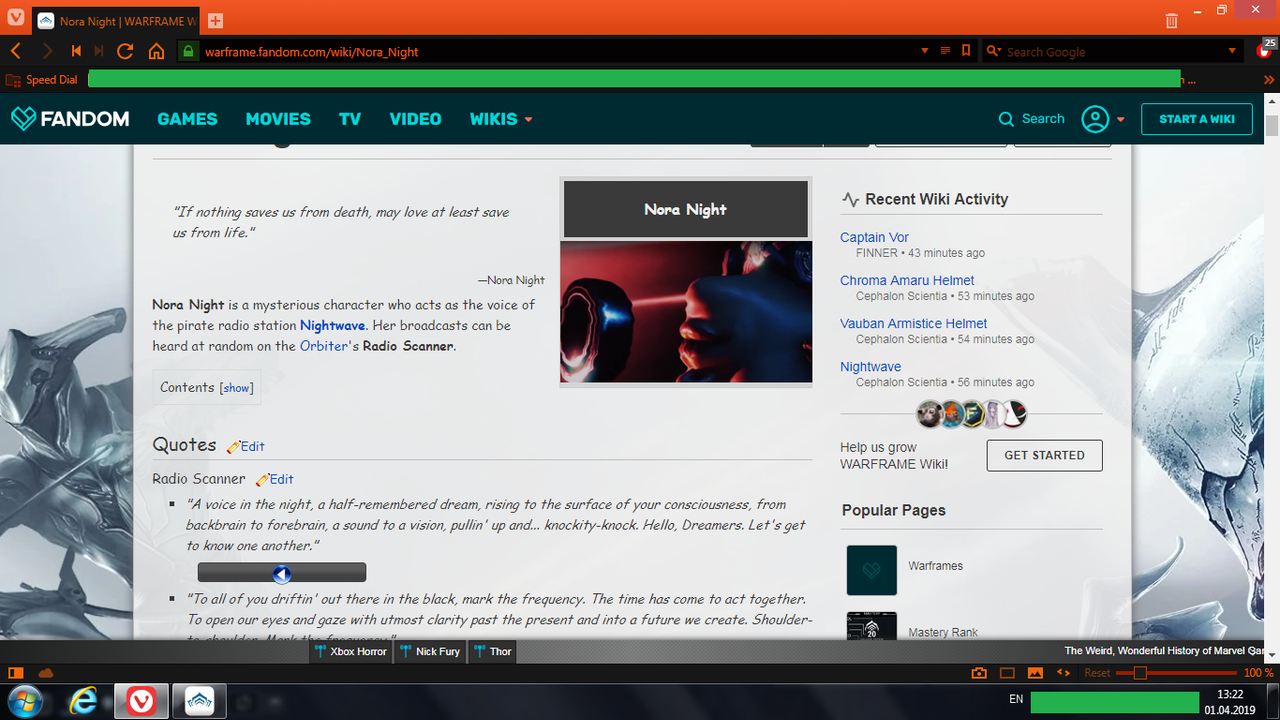Toggle tab tiling in status bar

(1008, 673)
